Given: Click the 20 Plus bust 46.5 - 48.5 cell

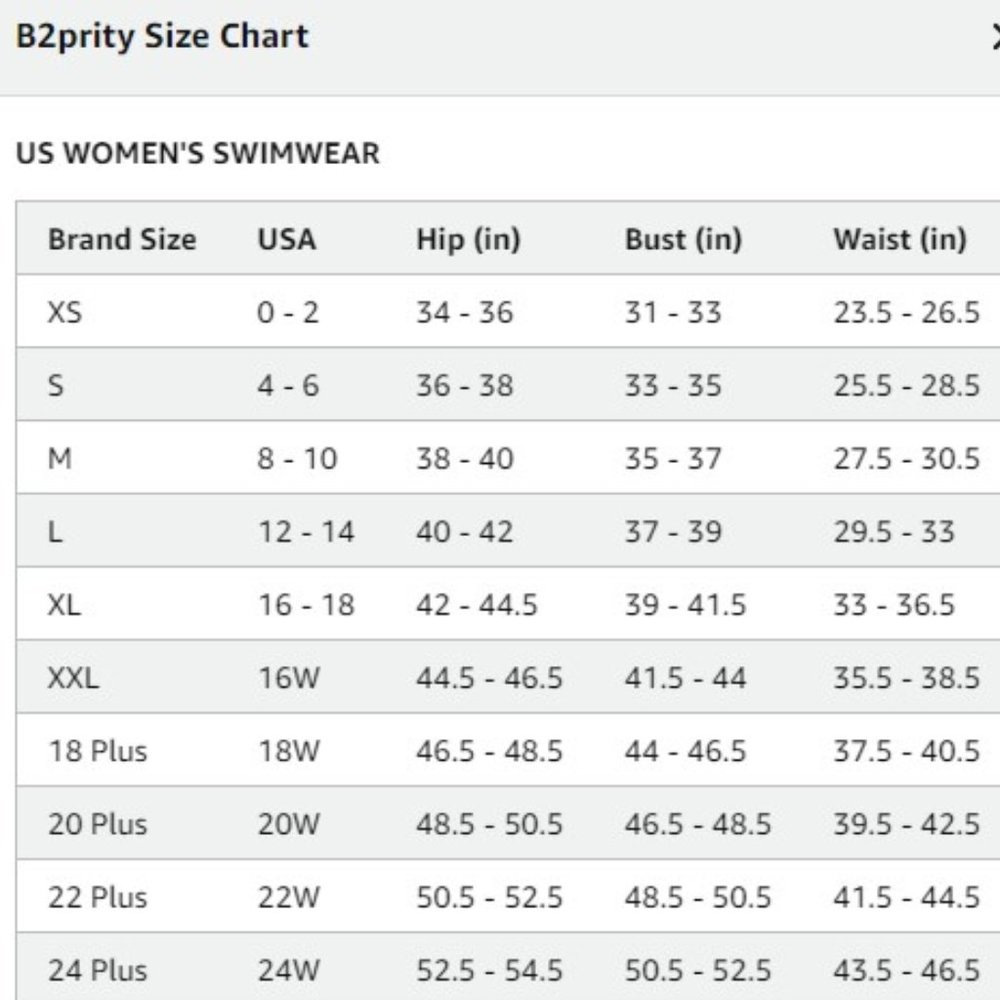Looking at the screenshot, I should pos(698,824).
